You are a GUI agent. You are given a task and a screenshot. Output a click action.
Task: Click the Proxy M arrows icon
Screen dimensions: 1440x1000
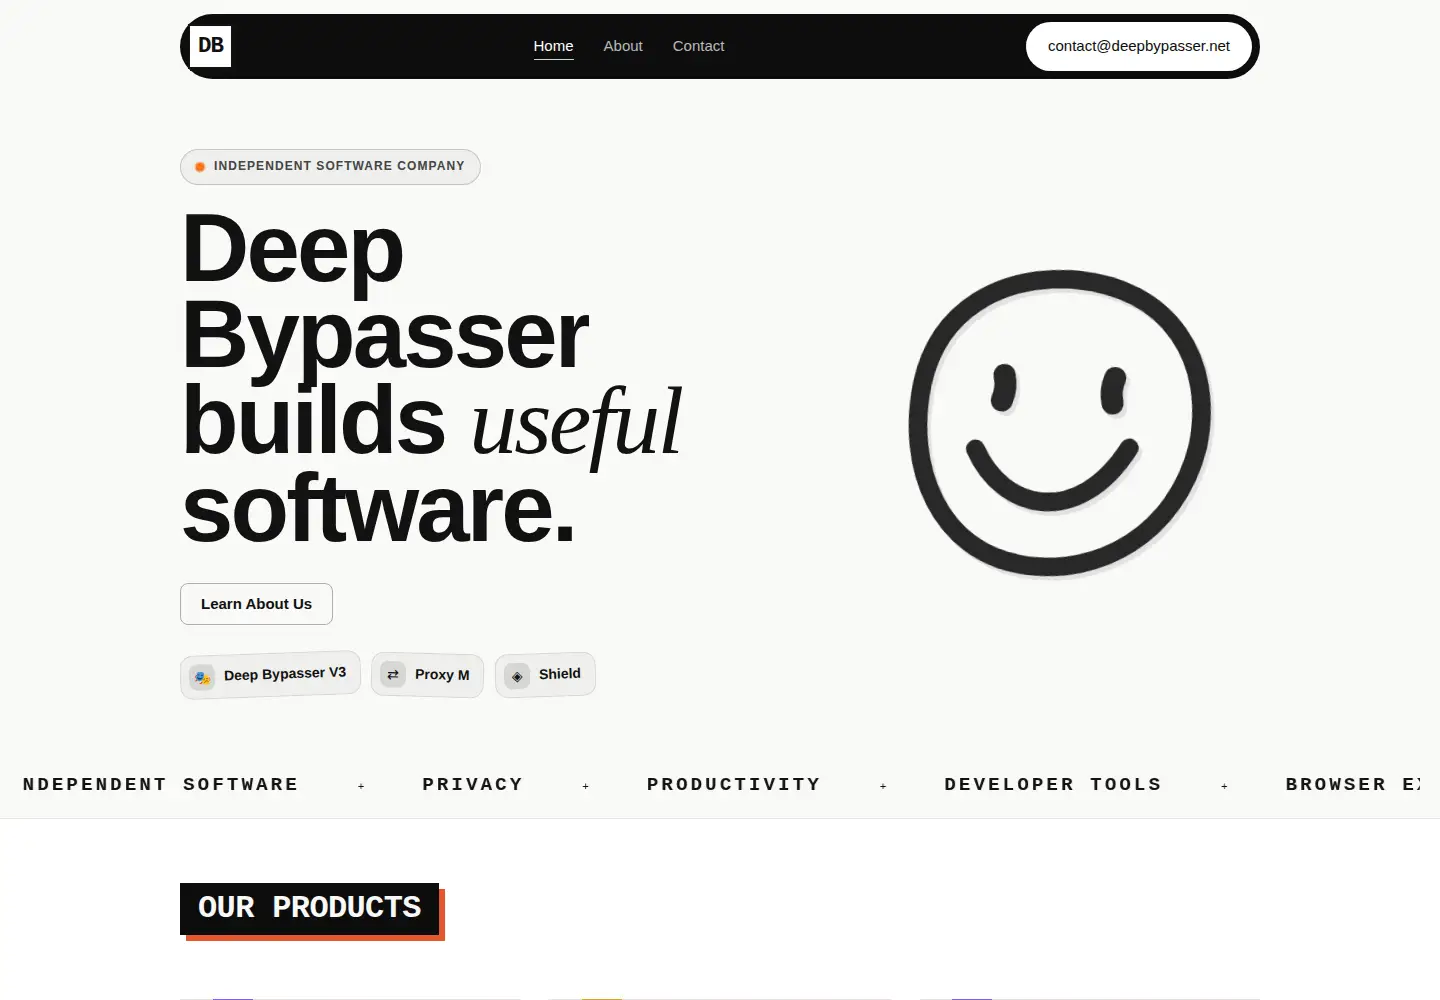tap(393, 675)
